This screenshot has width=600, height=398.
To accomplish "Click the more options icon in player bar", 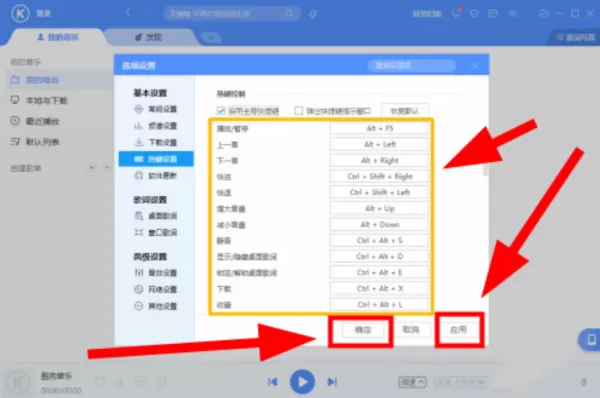I will 161,382.
